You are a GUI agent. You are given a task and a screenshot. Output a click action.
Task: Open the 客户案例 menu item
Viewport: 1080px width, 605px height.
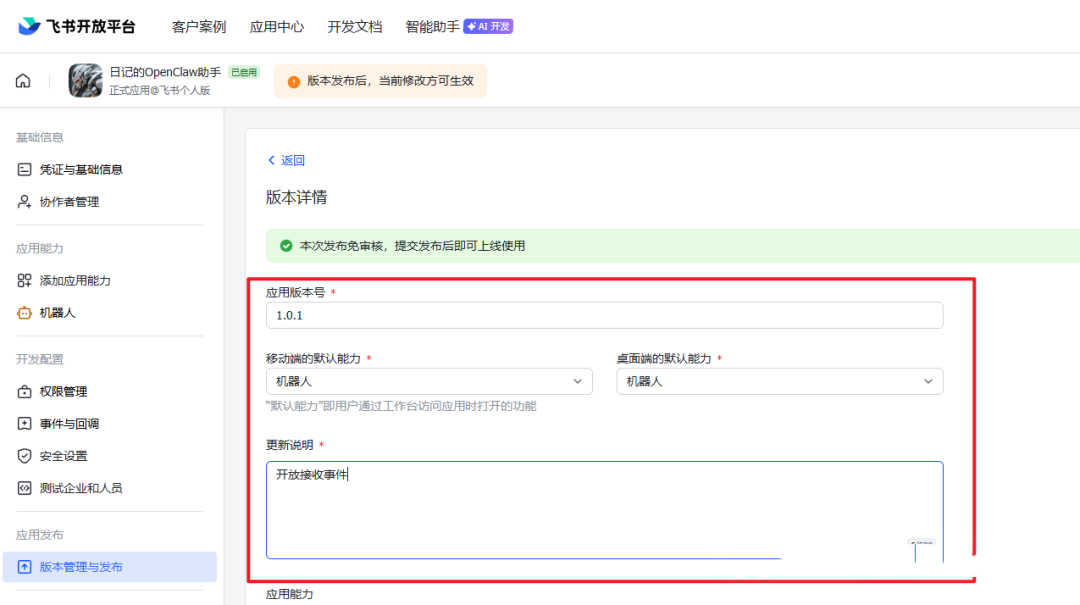coord(199,26)
